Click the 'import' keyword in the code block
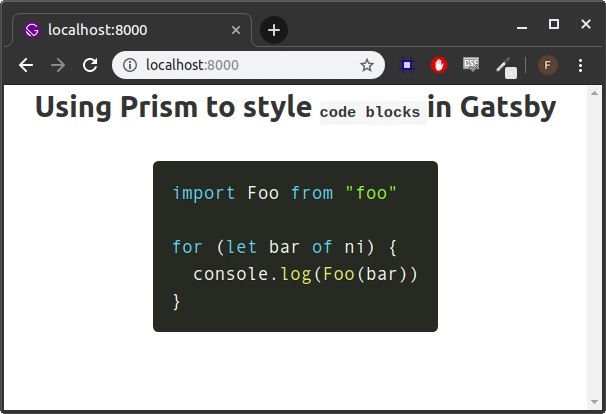The width and height of the screenshot is (606, 414). click(x=204, y=193)
